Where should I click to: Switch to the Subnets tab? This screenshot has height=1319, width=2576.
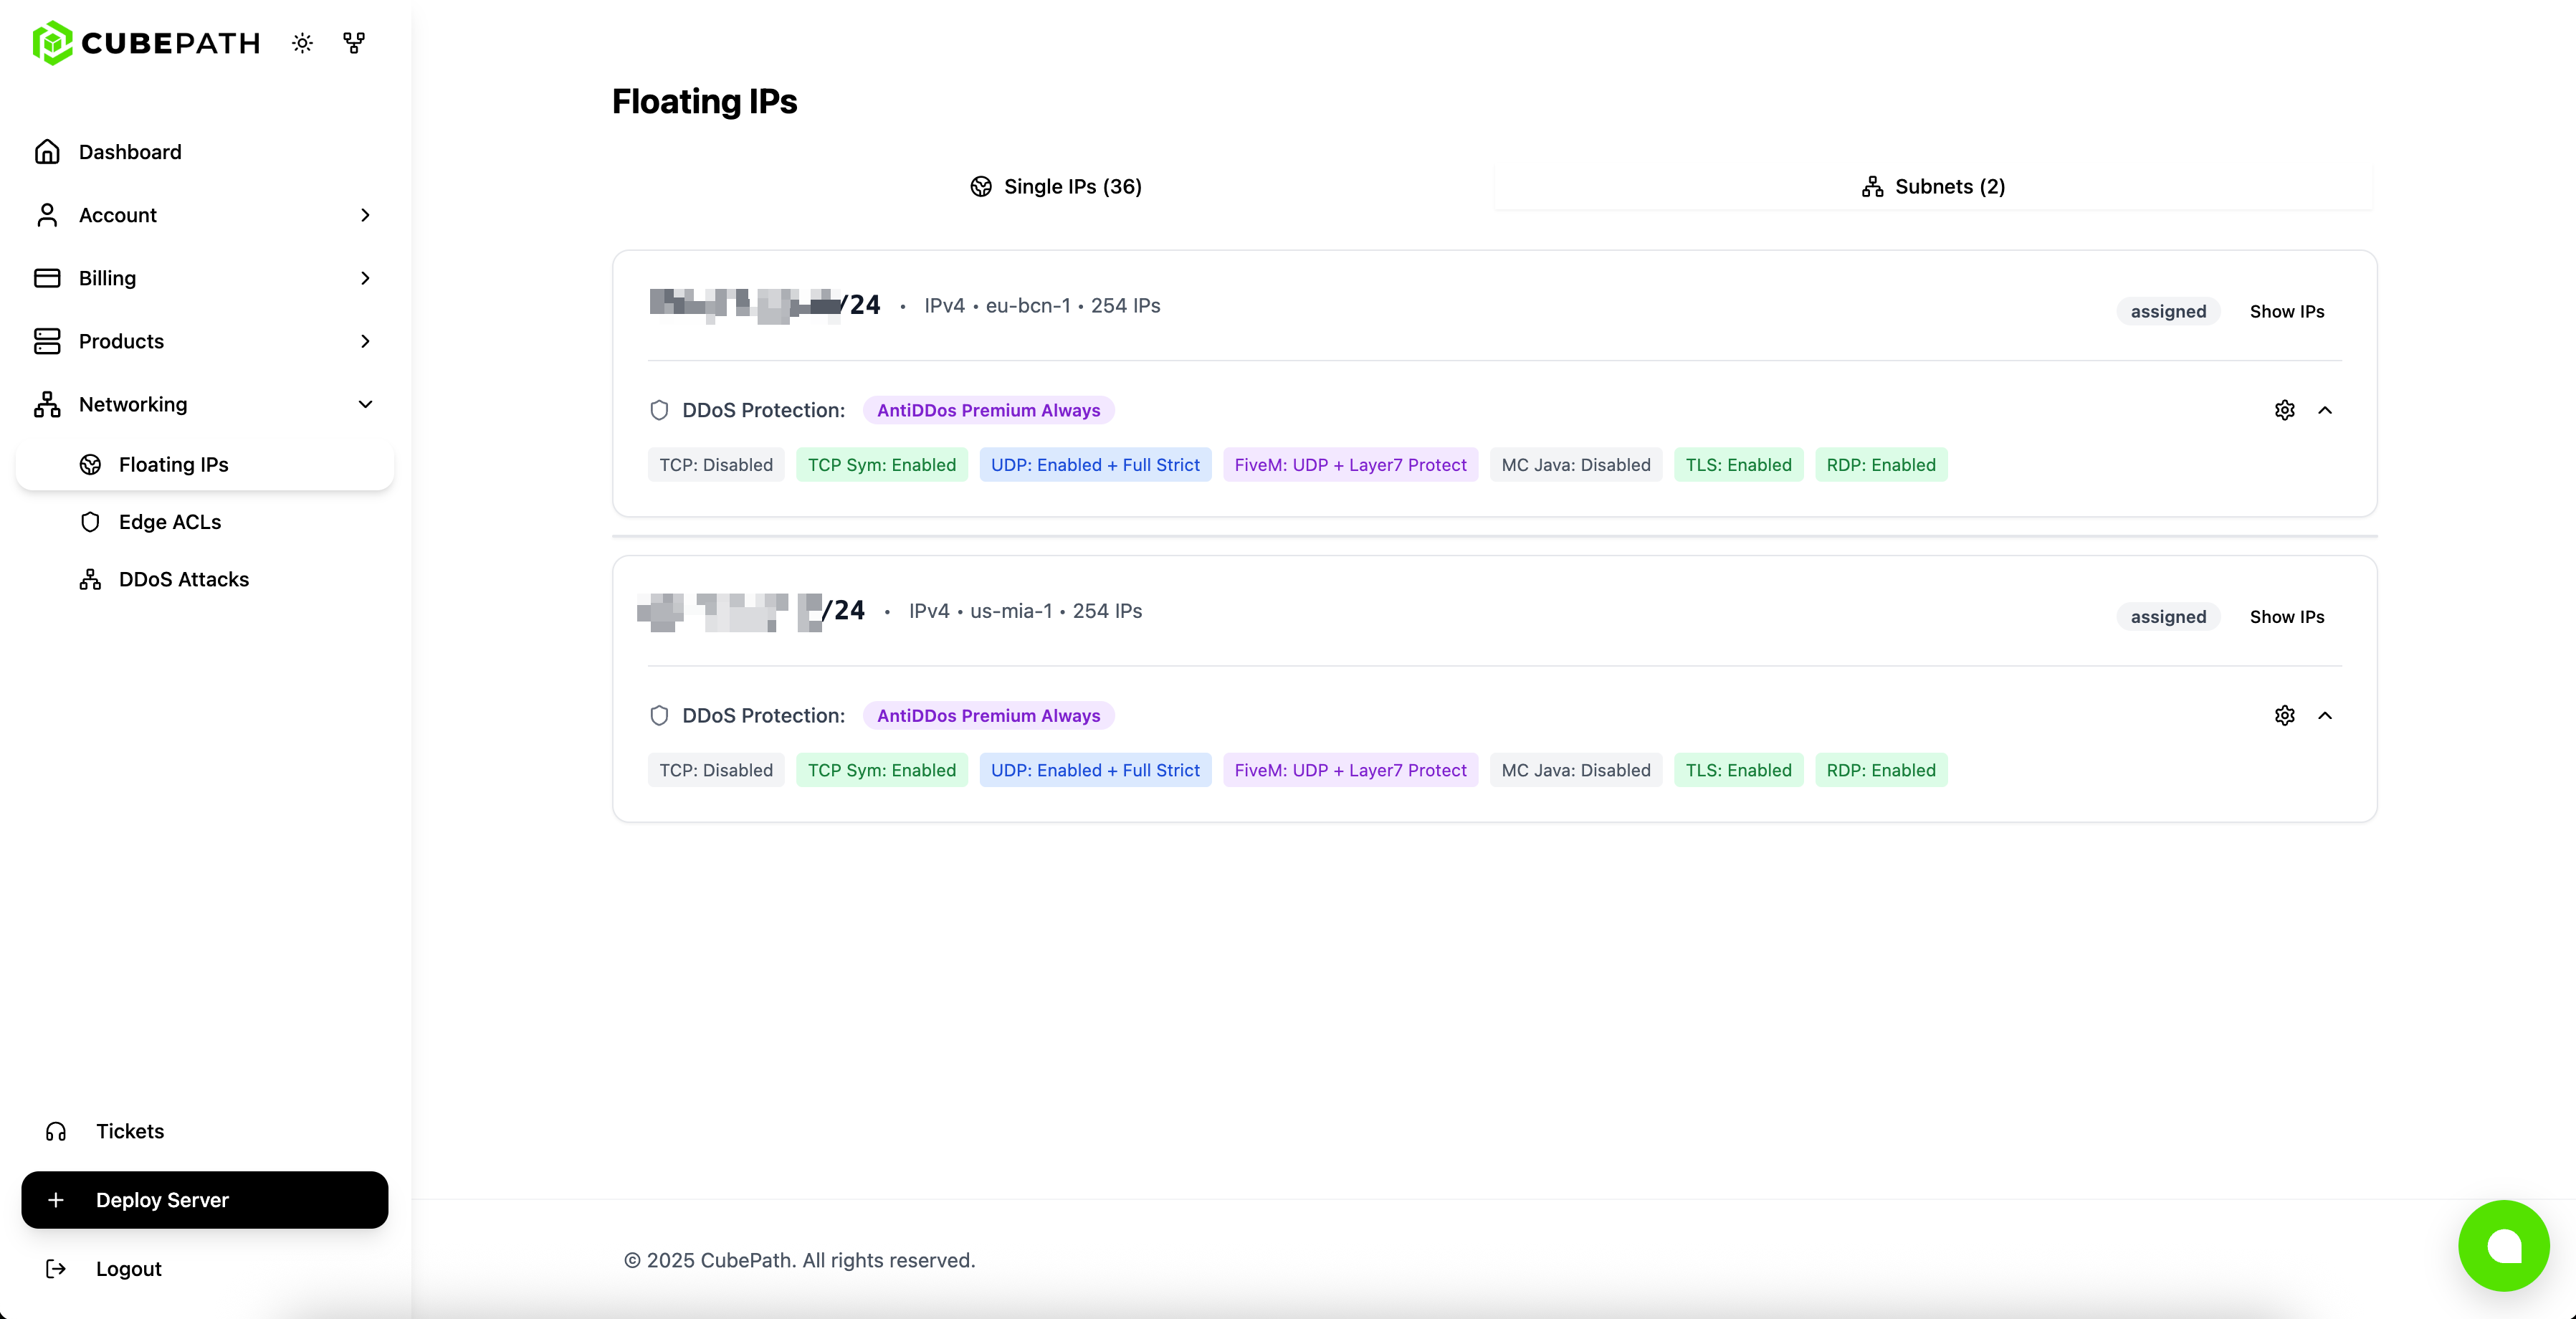1933,186
